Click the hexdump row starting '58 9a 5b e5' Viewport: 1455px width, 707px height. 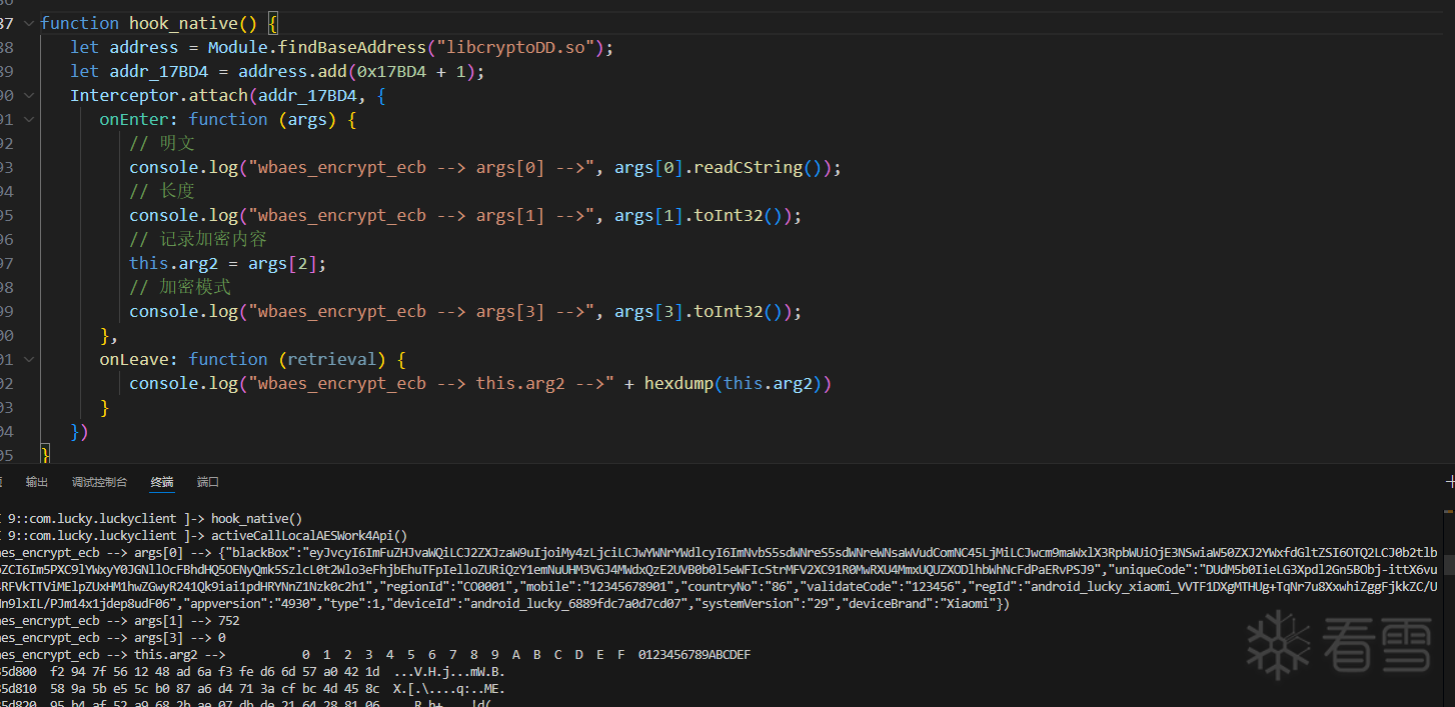coord(253,689)
